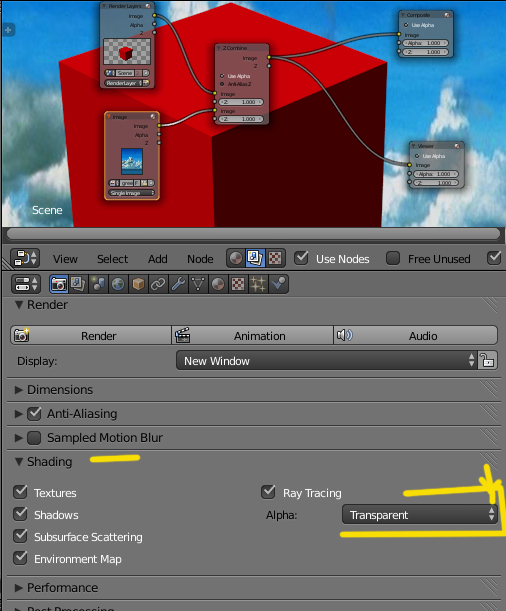This screenshot has width=506, height=611.
Task: Toggle Anti-Alias Z in Z Combine node
Action: point(222,84)
